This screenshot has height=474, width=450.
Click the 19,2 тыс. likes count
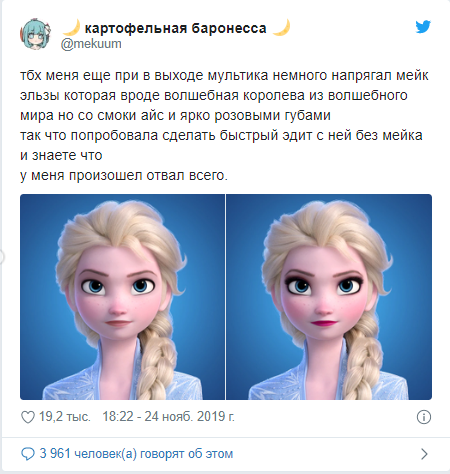[x=65, y=417]
